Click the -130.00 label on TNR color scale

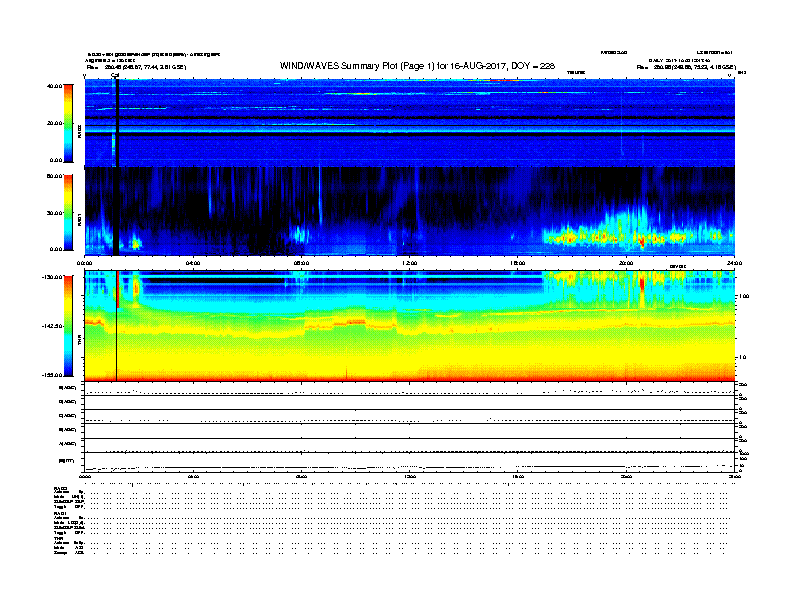(x=53, y=277)
